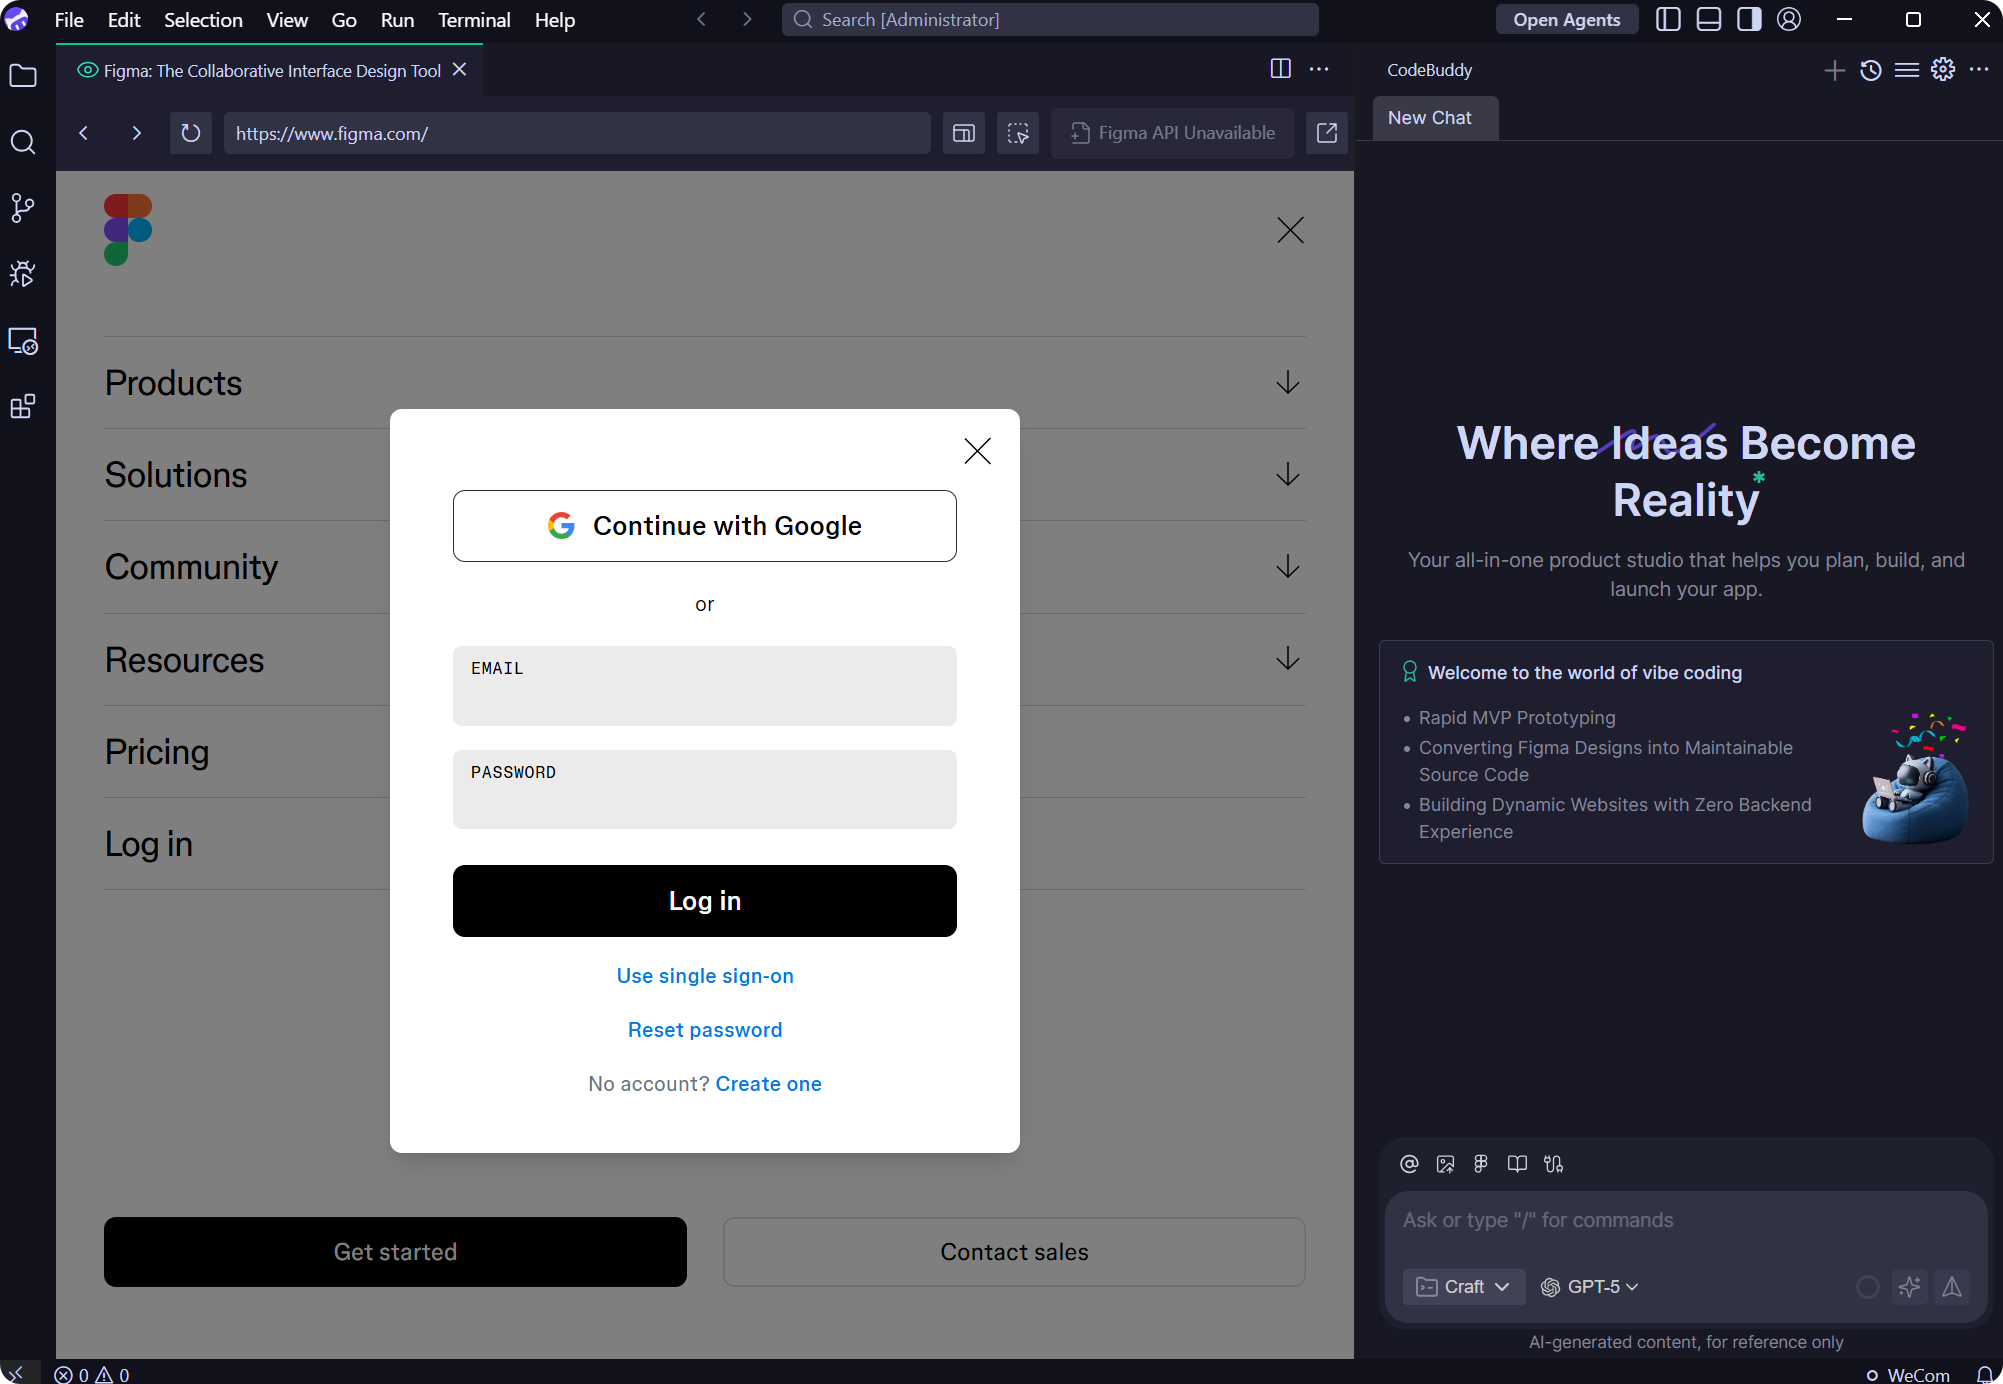Open the View menu
The width and height of the screenshot is (2003, 1384).
tap(287, 20)
